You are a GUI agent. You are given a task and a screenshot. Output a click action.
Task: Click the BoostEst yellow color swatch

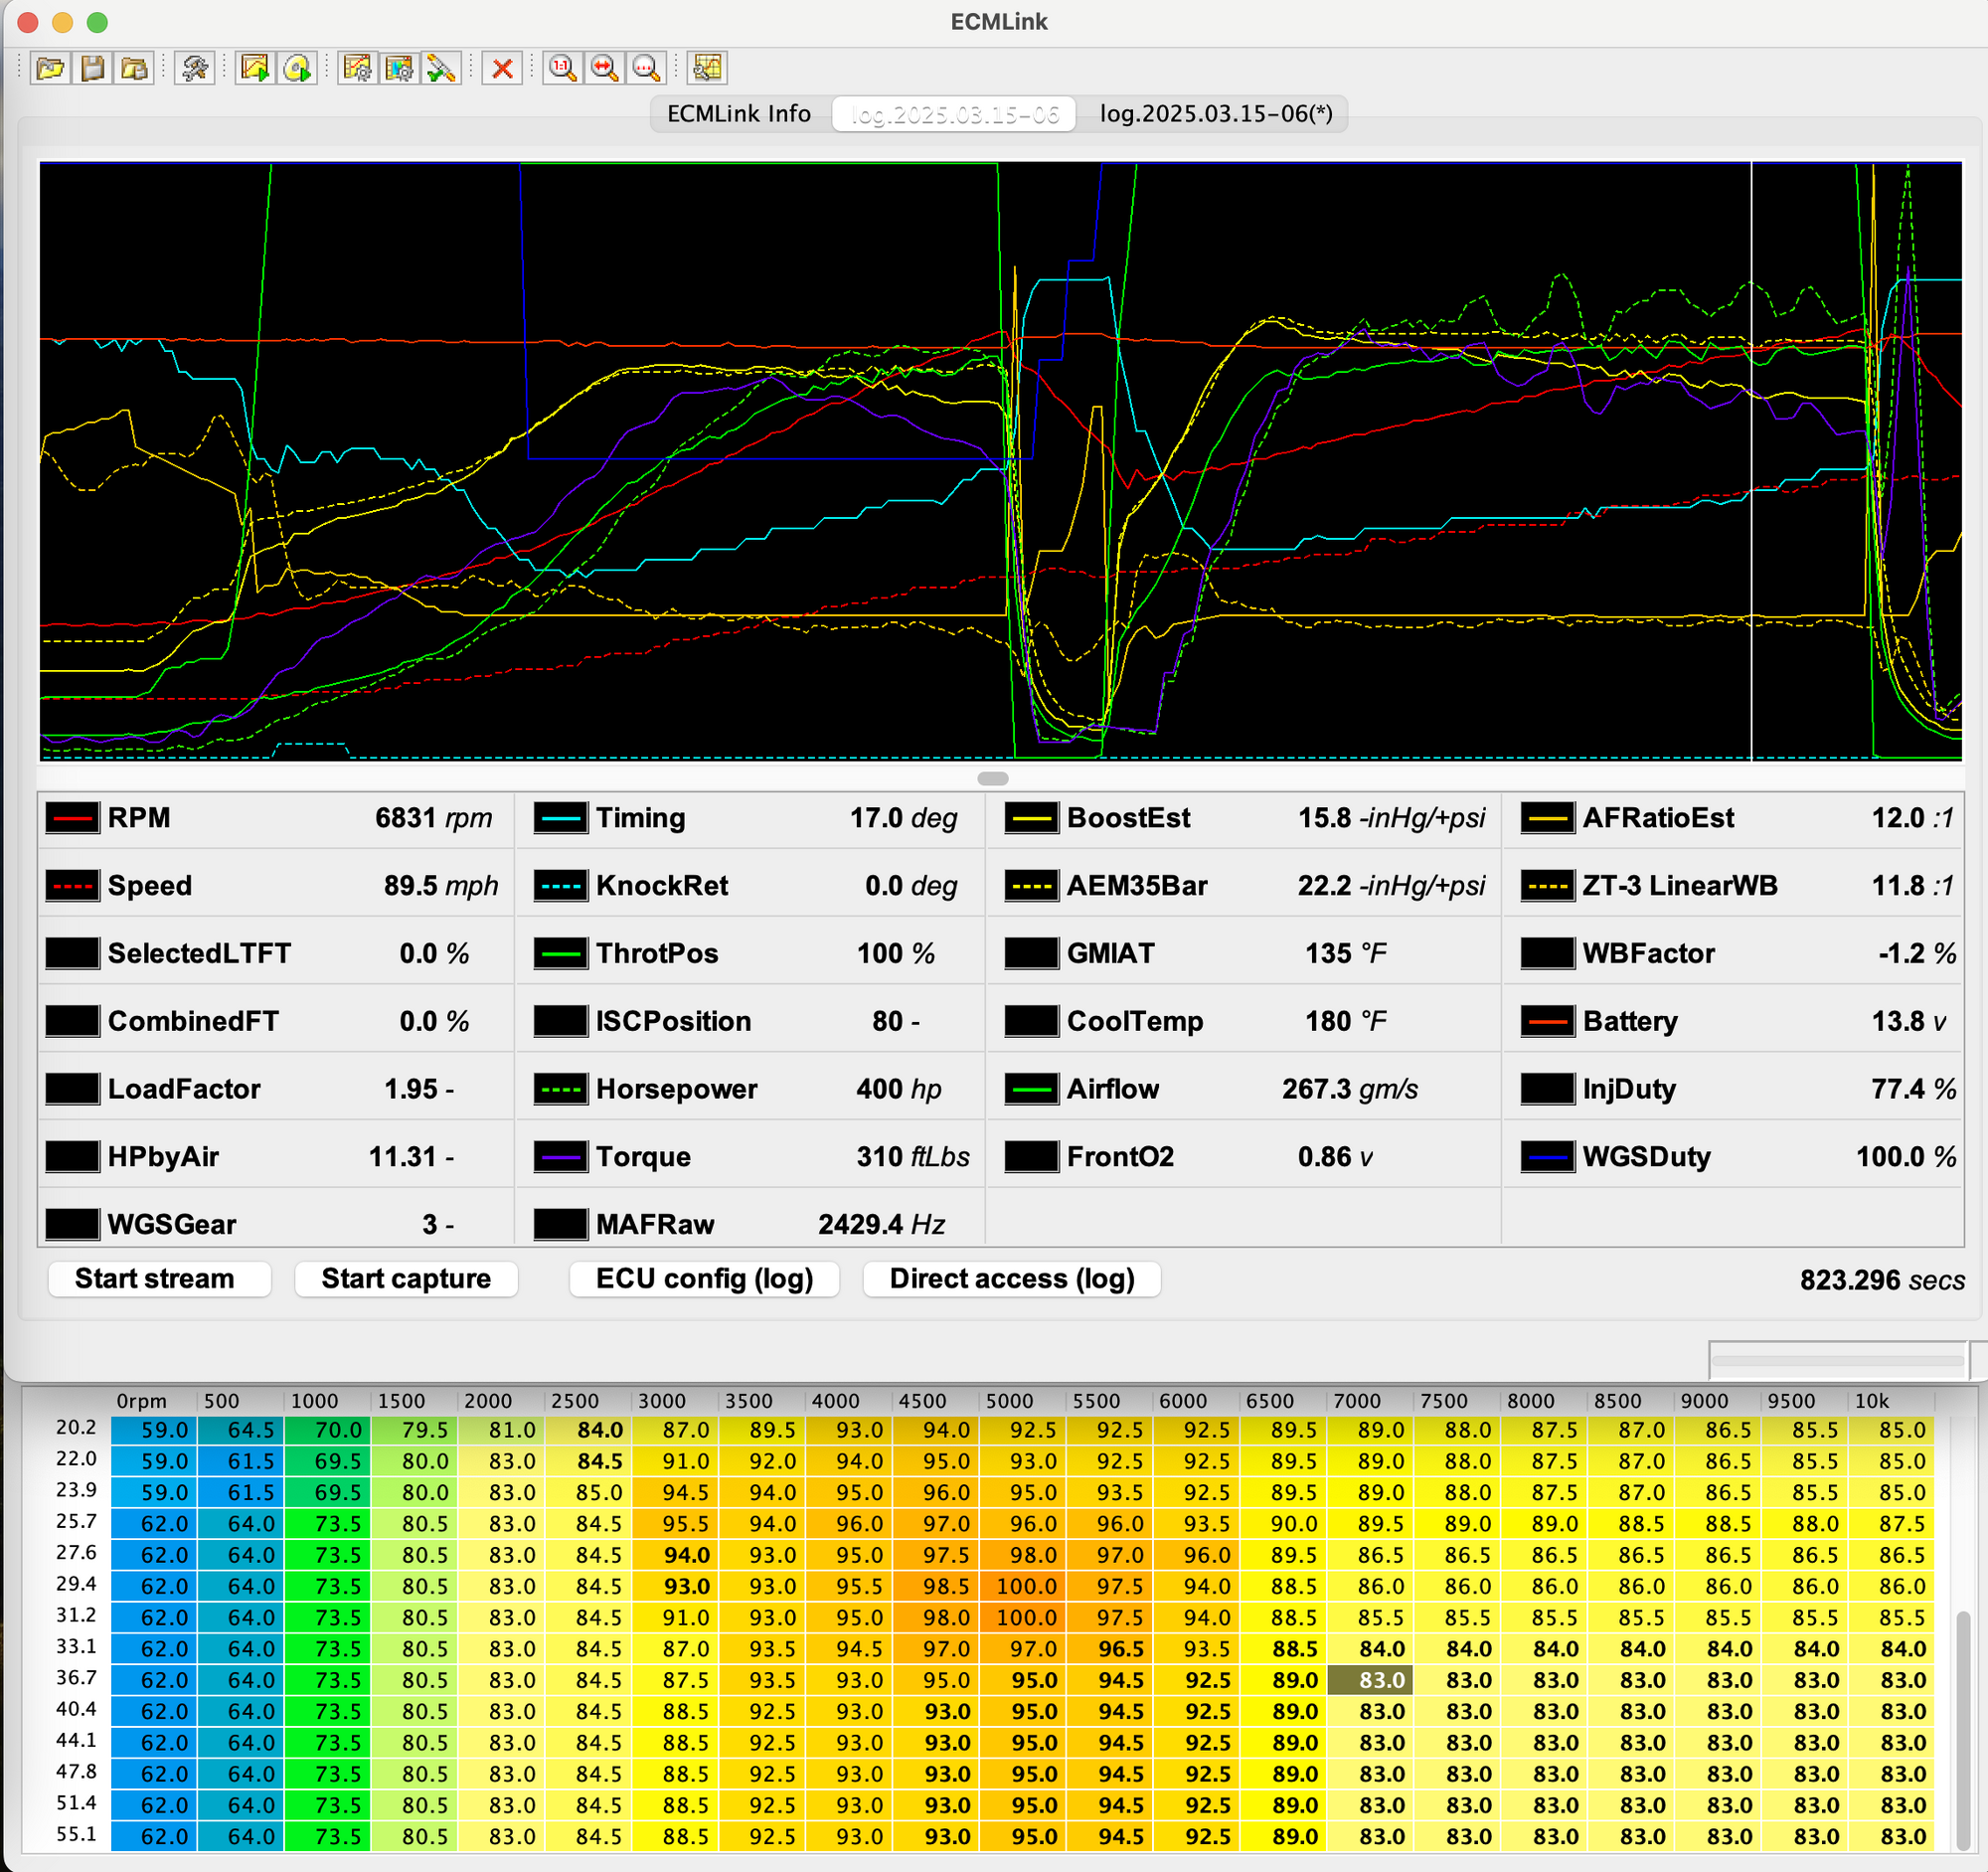tap(1031, 818)
